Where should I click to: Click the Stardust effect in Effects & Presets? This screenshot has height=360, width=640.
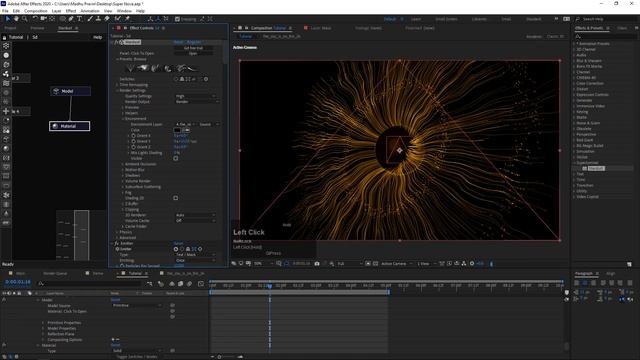pos(596,168)
